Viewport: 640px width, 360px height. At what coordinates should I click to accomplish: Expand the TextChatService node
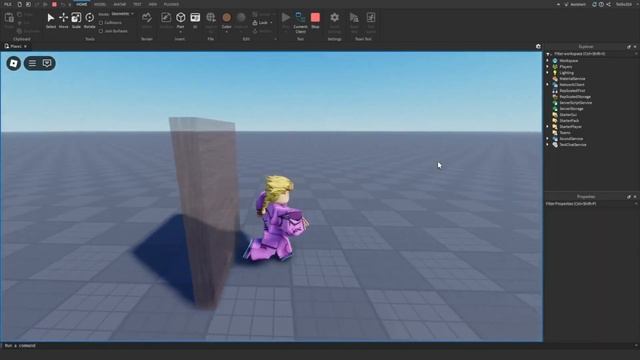point(548,144)
